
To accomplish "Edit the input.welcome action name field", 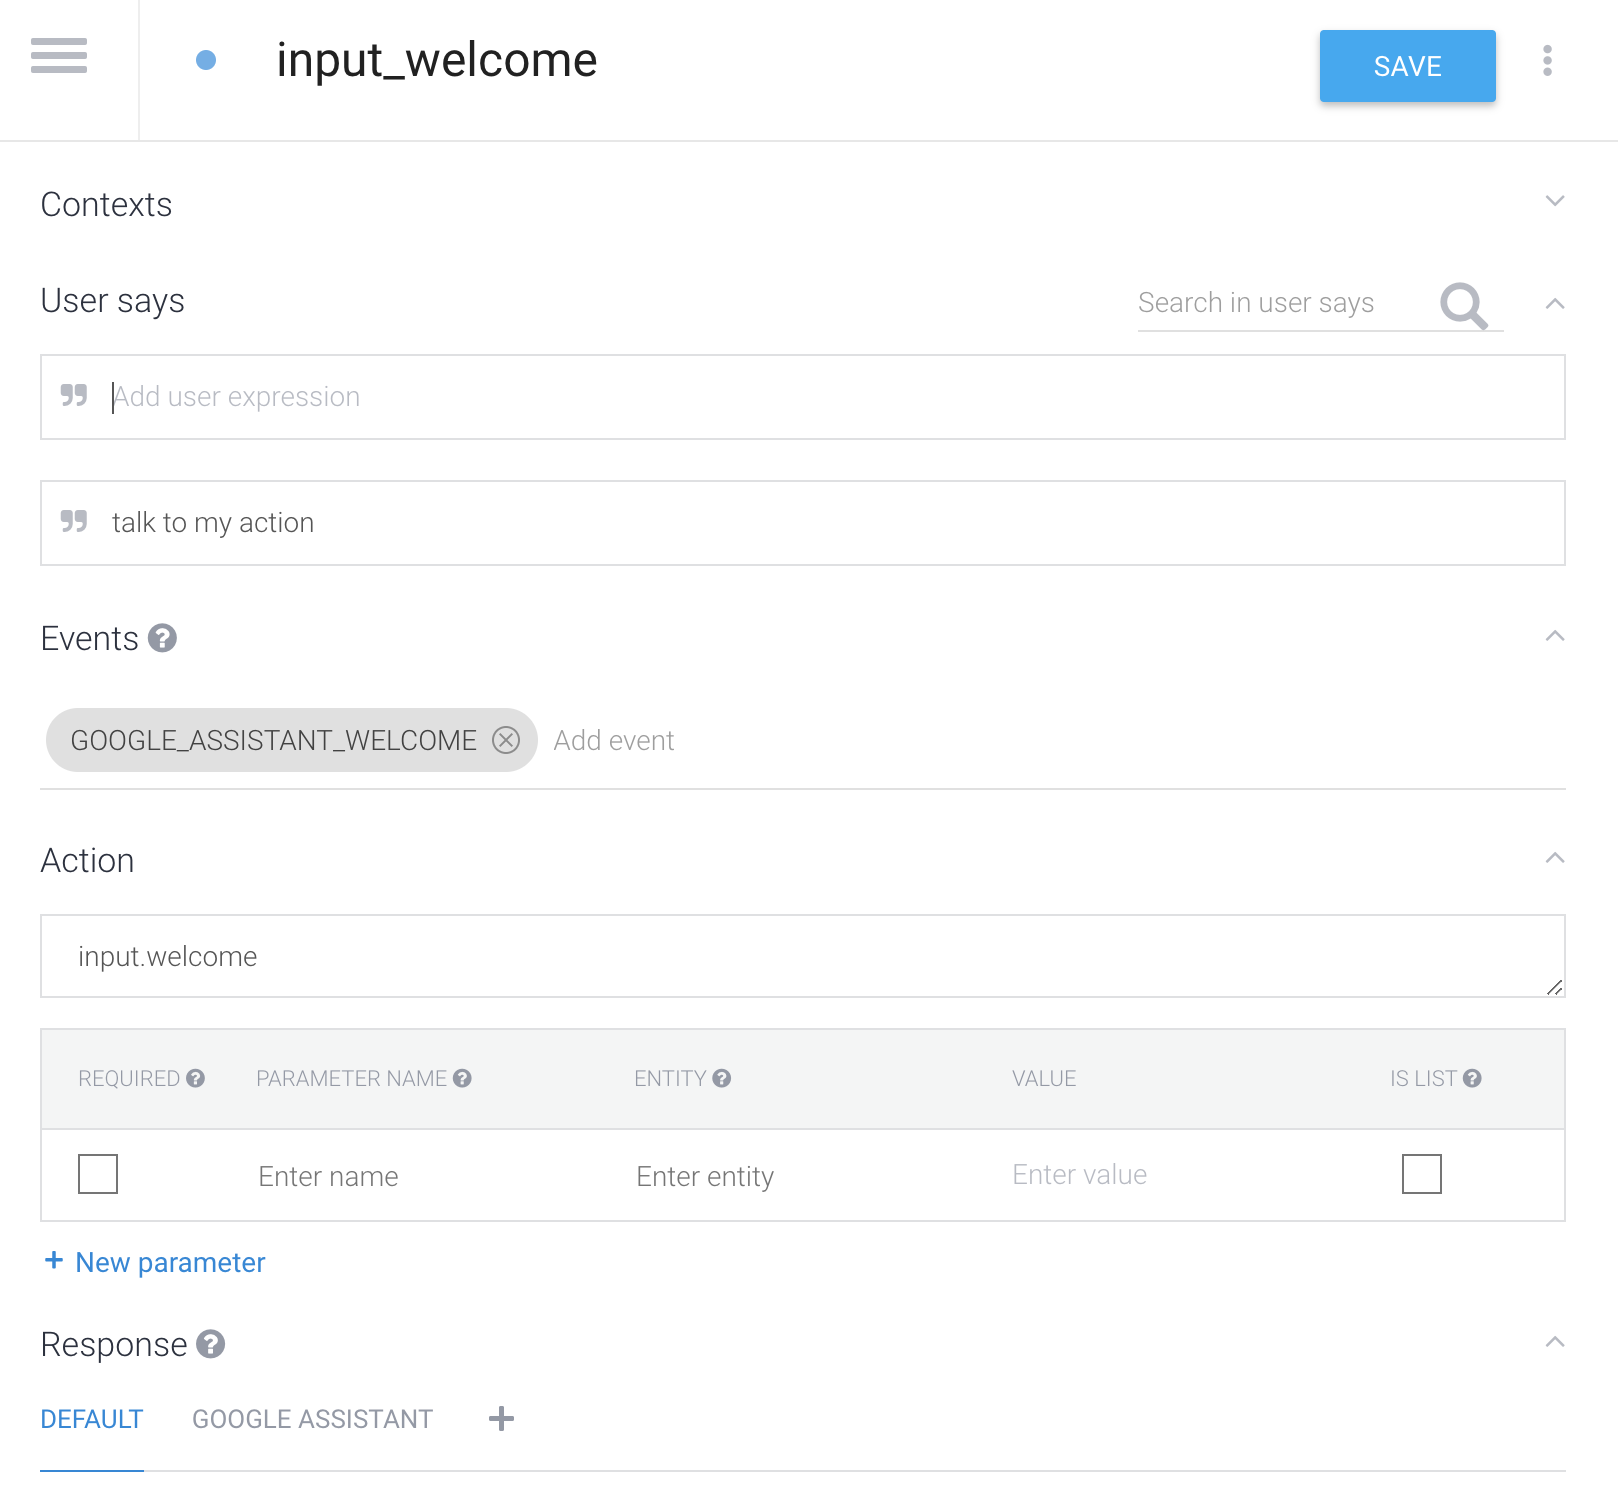I will point(803,956).
